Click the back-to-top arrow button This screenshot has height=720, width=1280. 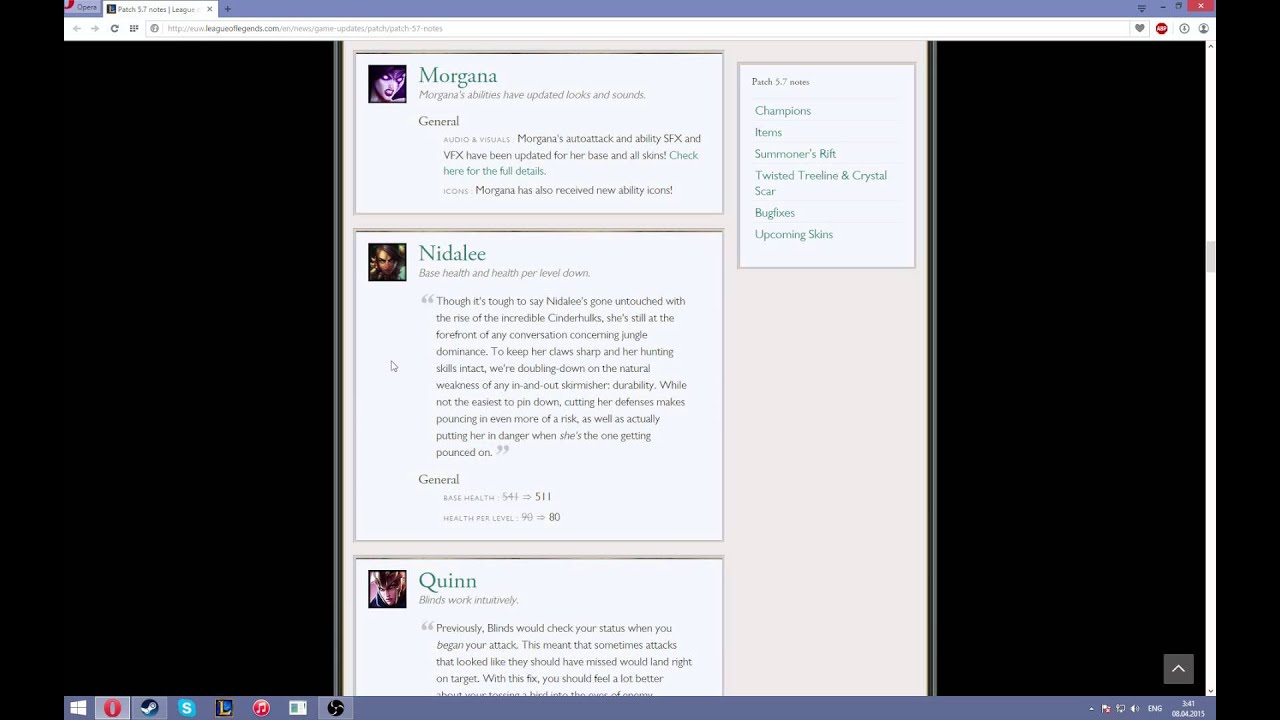[x=1178, y=669]
